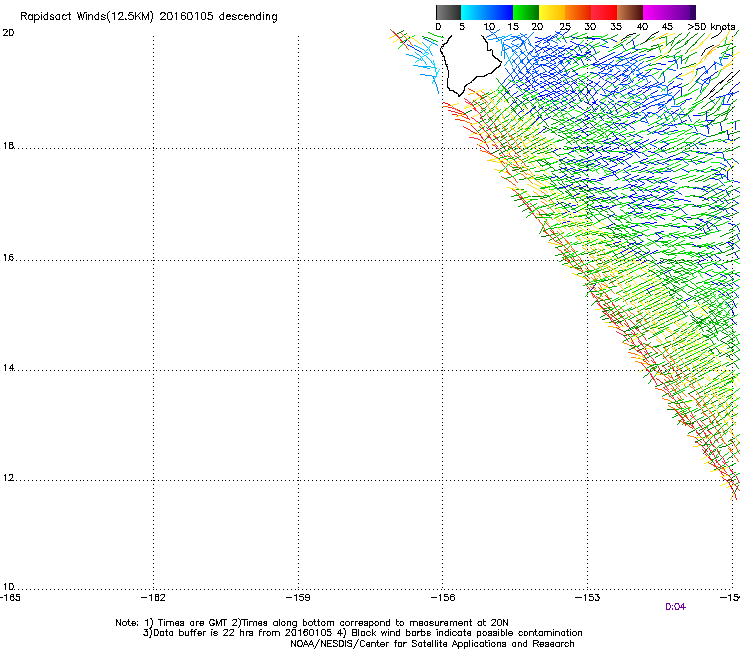Click the 'Data buffer is 22 hrs' footnote line
The width and height of the screenshot is (740, 650).
362,633
